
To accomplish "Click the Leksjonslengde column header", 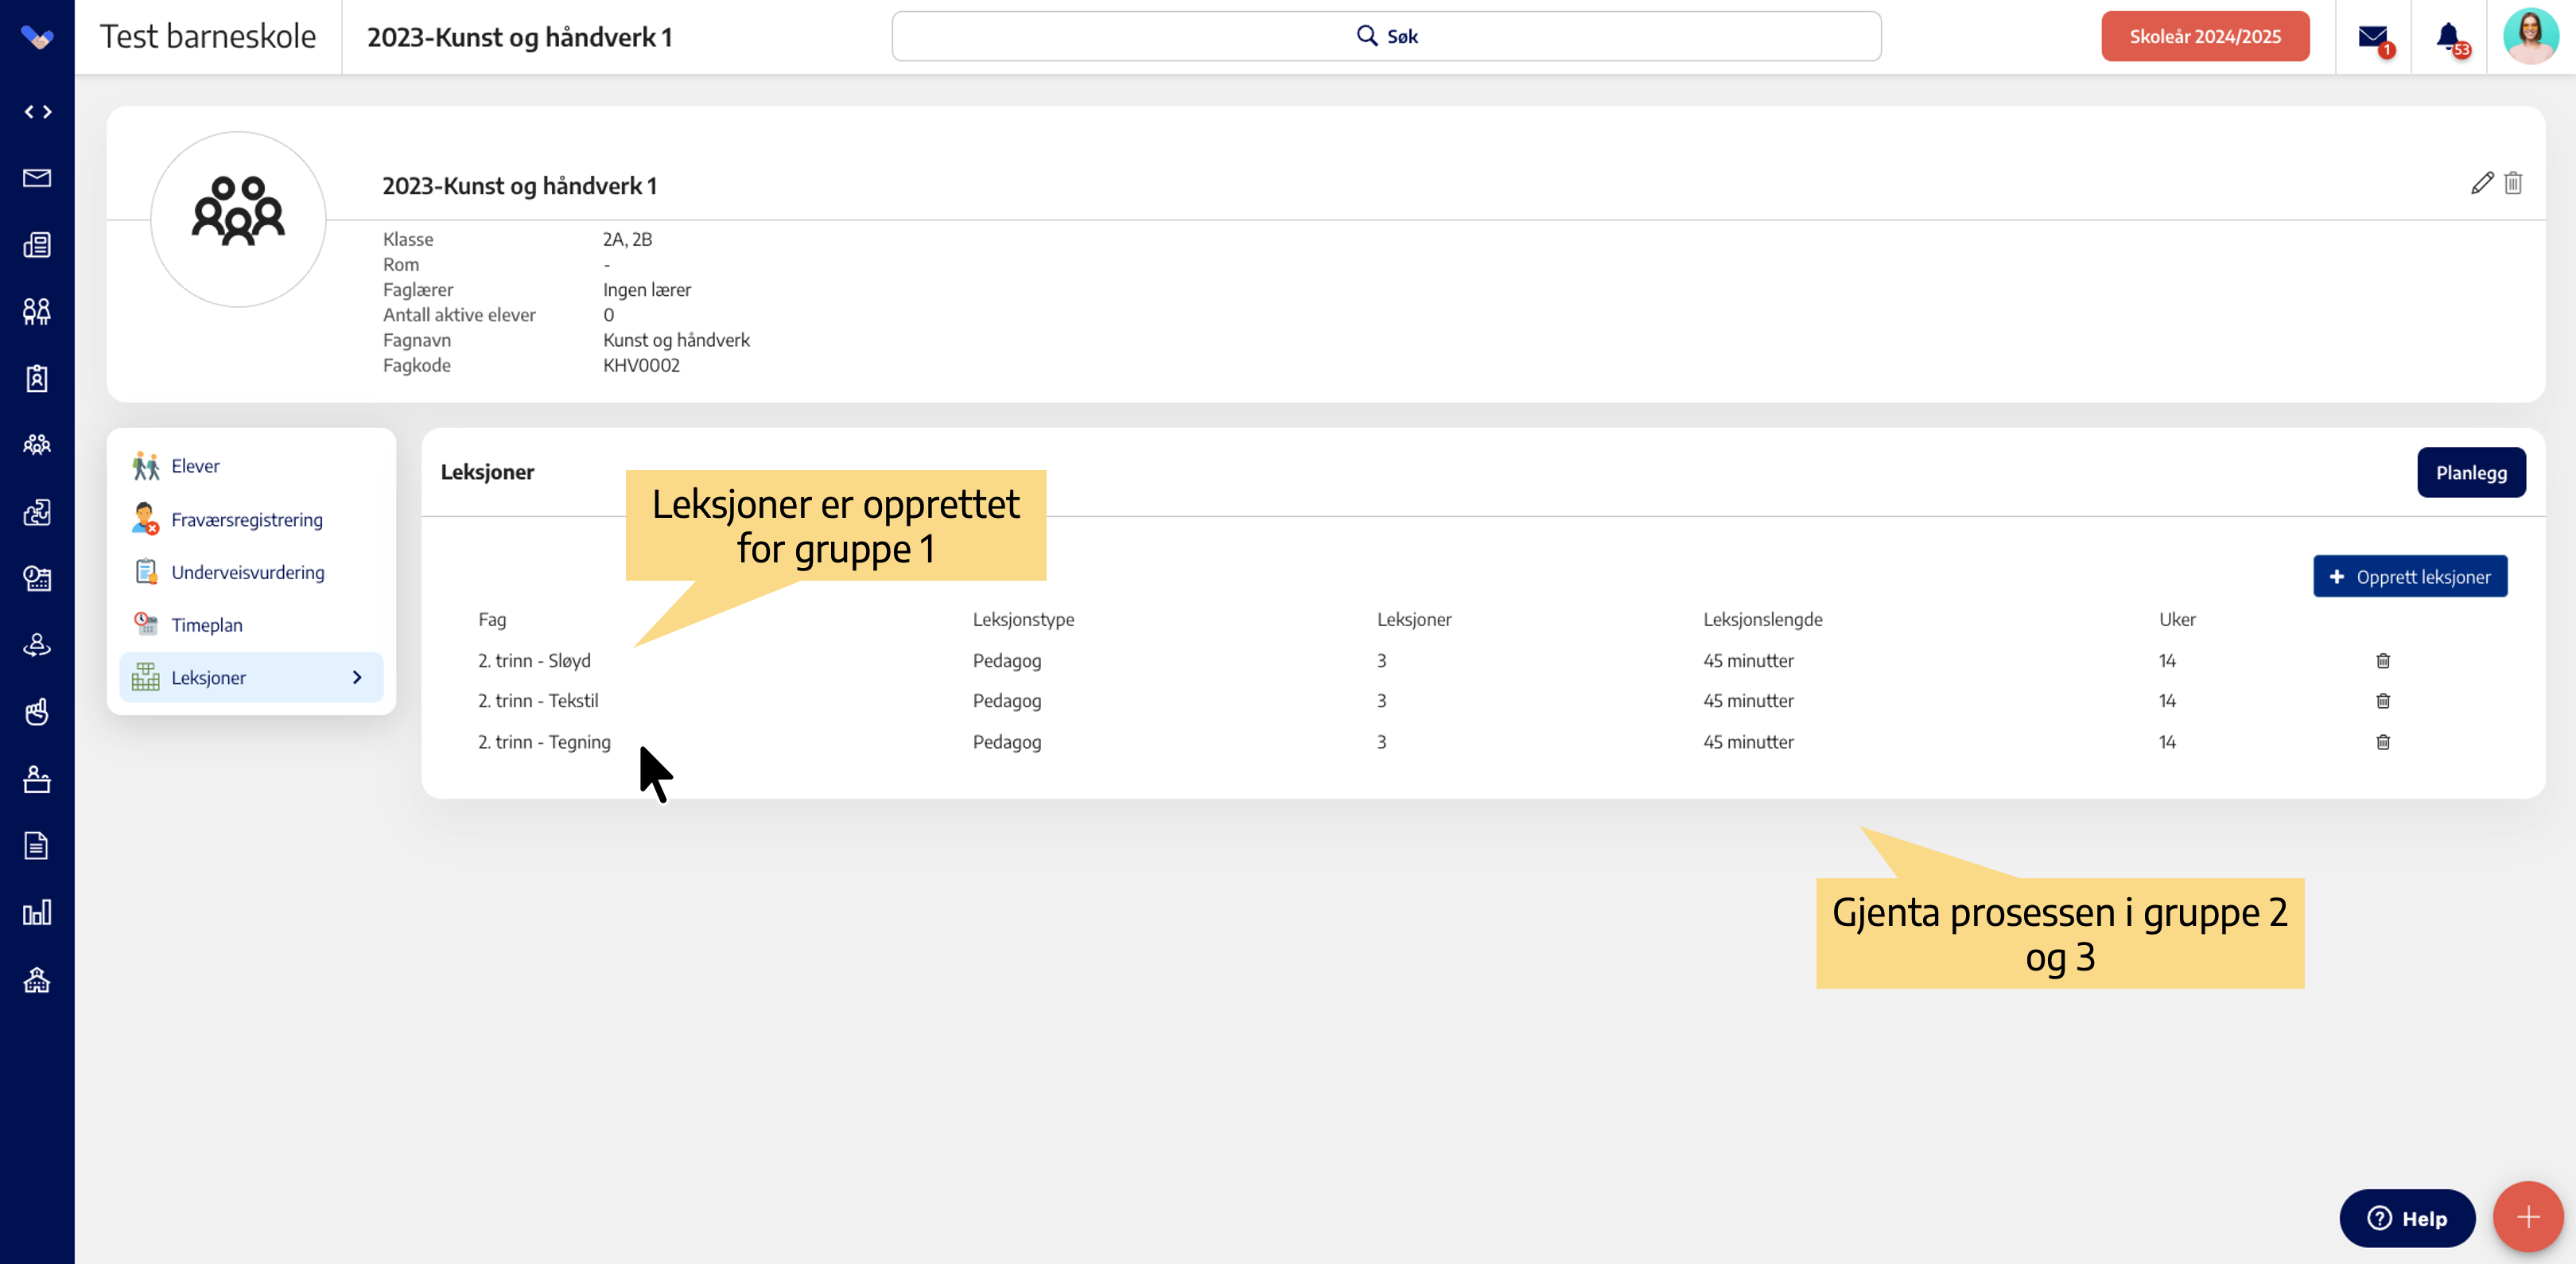I will click(1762, 619).
